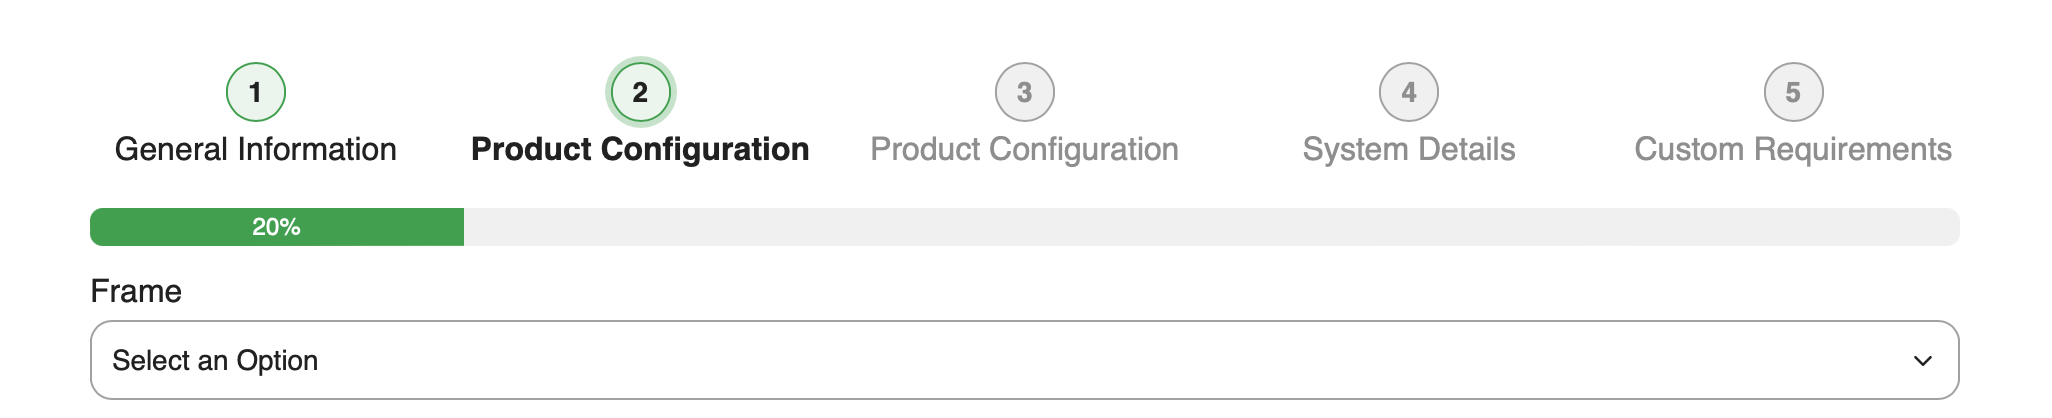
Task: Click the Select an Option placeholder text
Action: [215, 360]
